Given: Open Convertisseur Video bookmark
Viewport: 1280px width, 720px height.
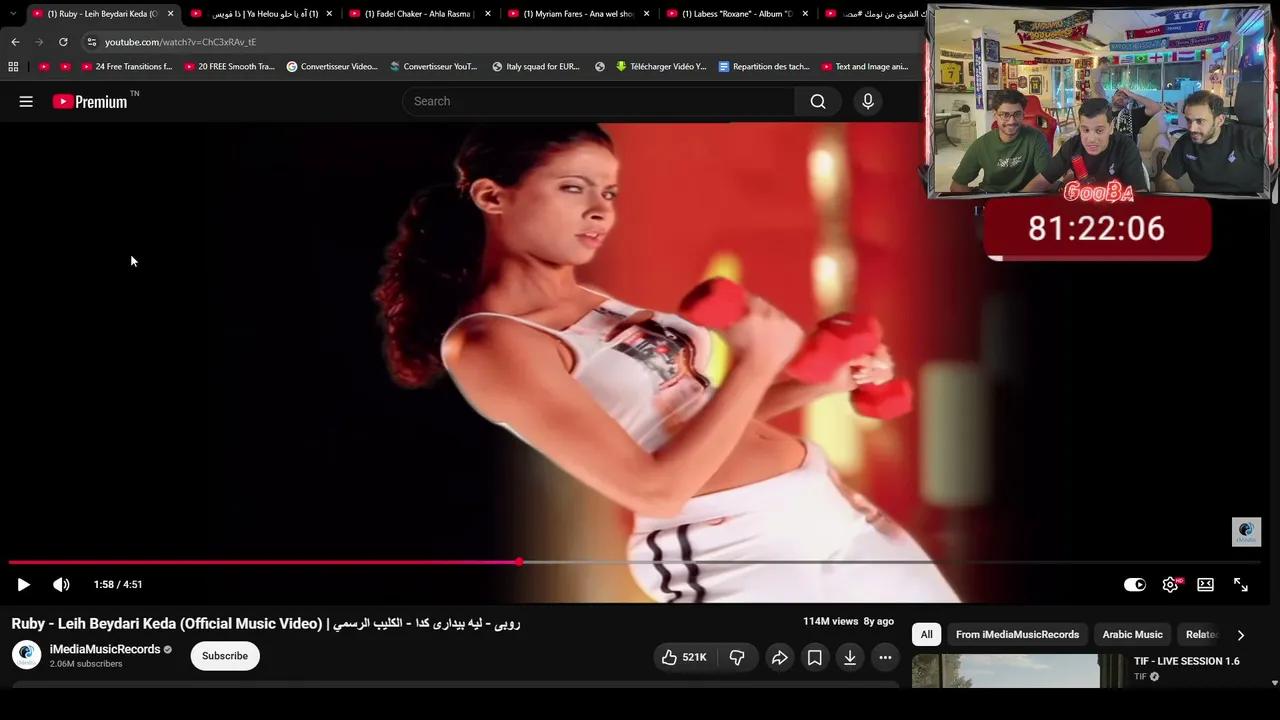Looking at the screenshot, I should coord(332,67).
